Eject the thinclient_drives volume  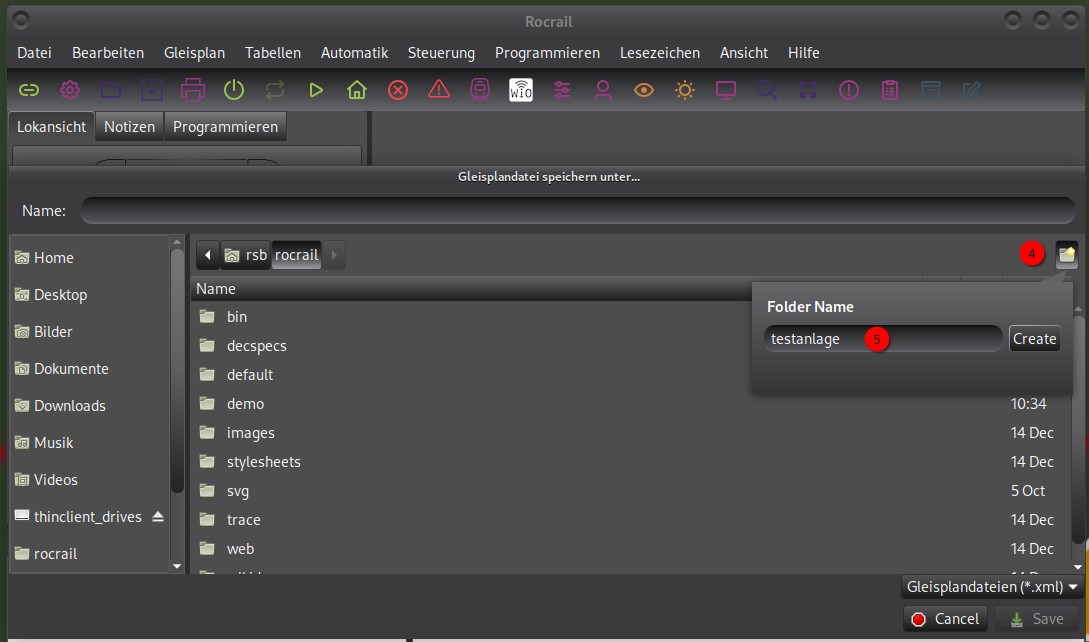pos(159,517)
